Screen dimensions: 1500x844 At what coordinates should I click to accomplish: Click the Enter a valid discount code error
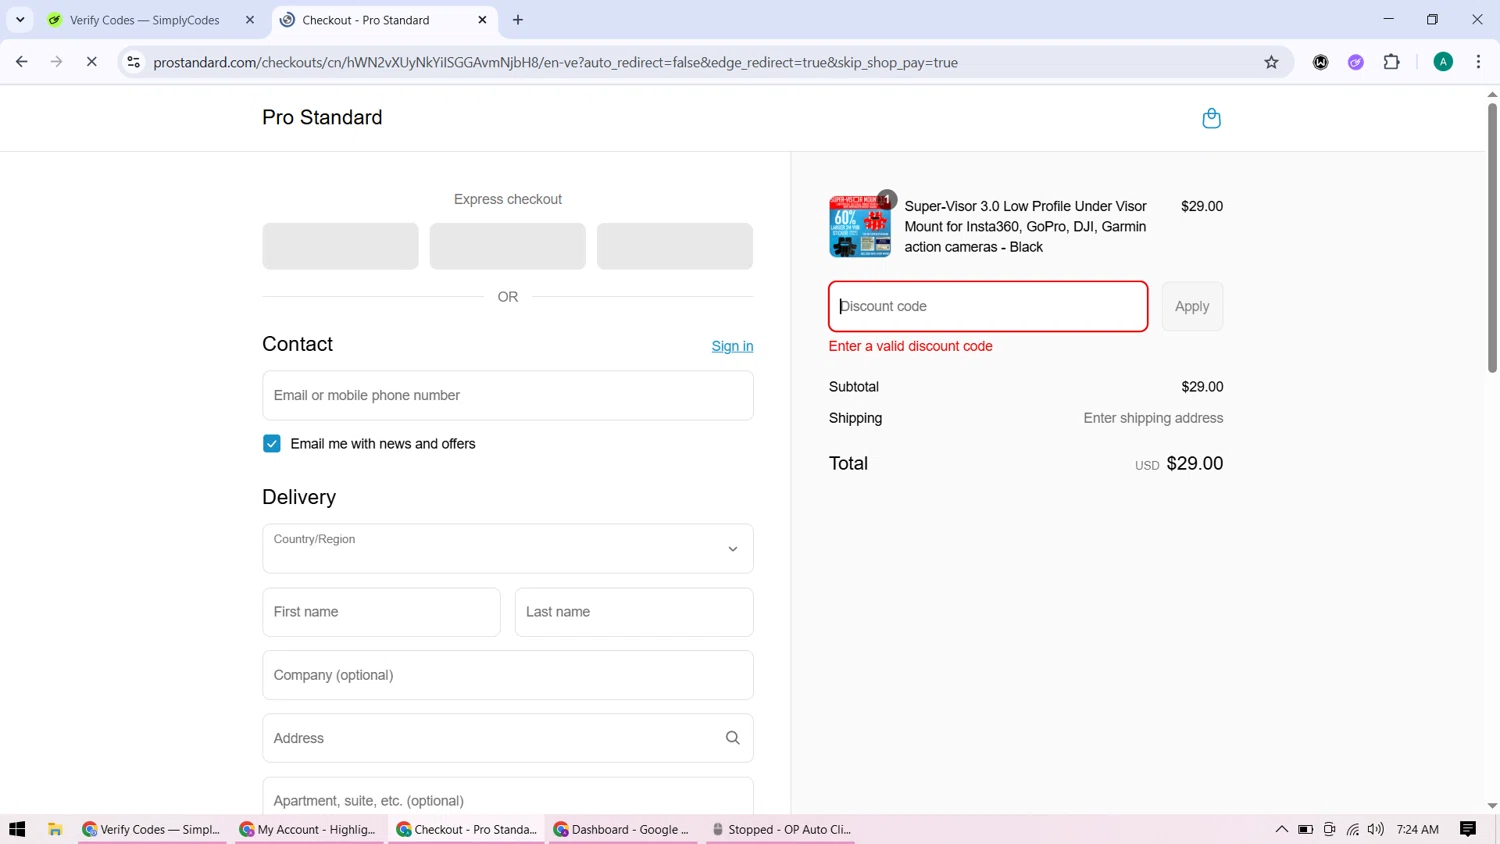(911, 346)
